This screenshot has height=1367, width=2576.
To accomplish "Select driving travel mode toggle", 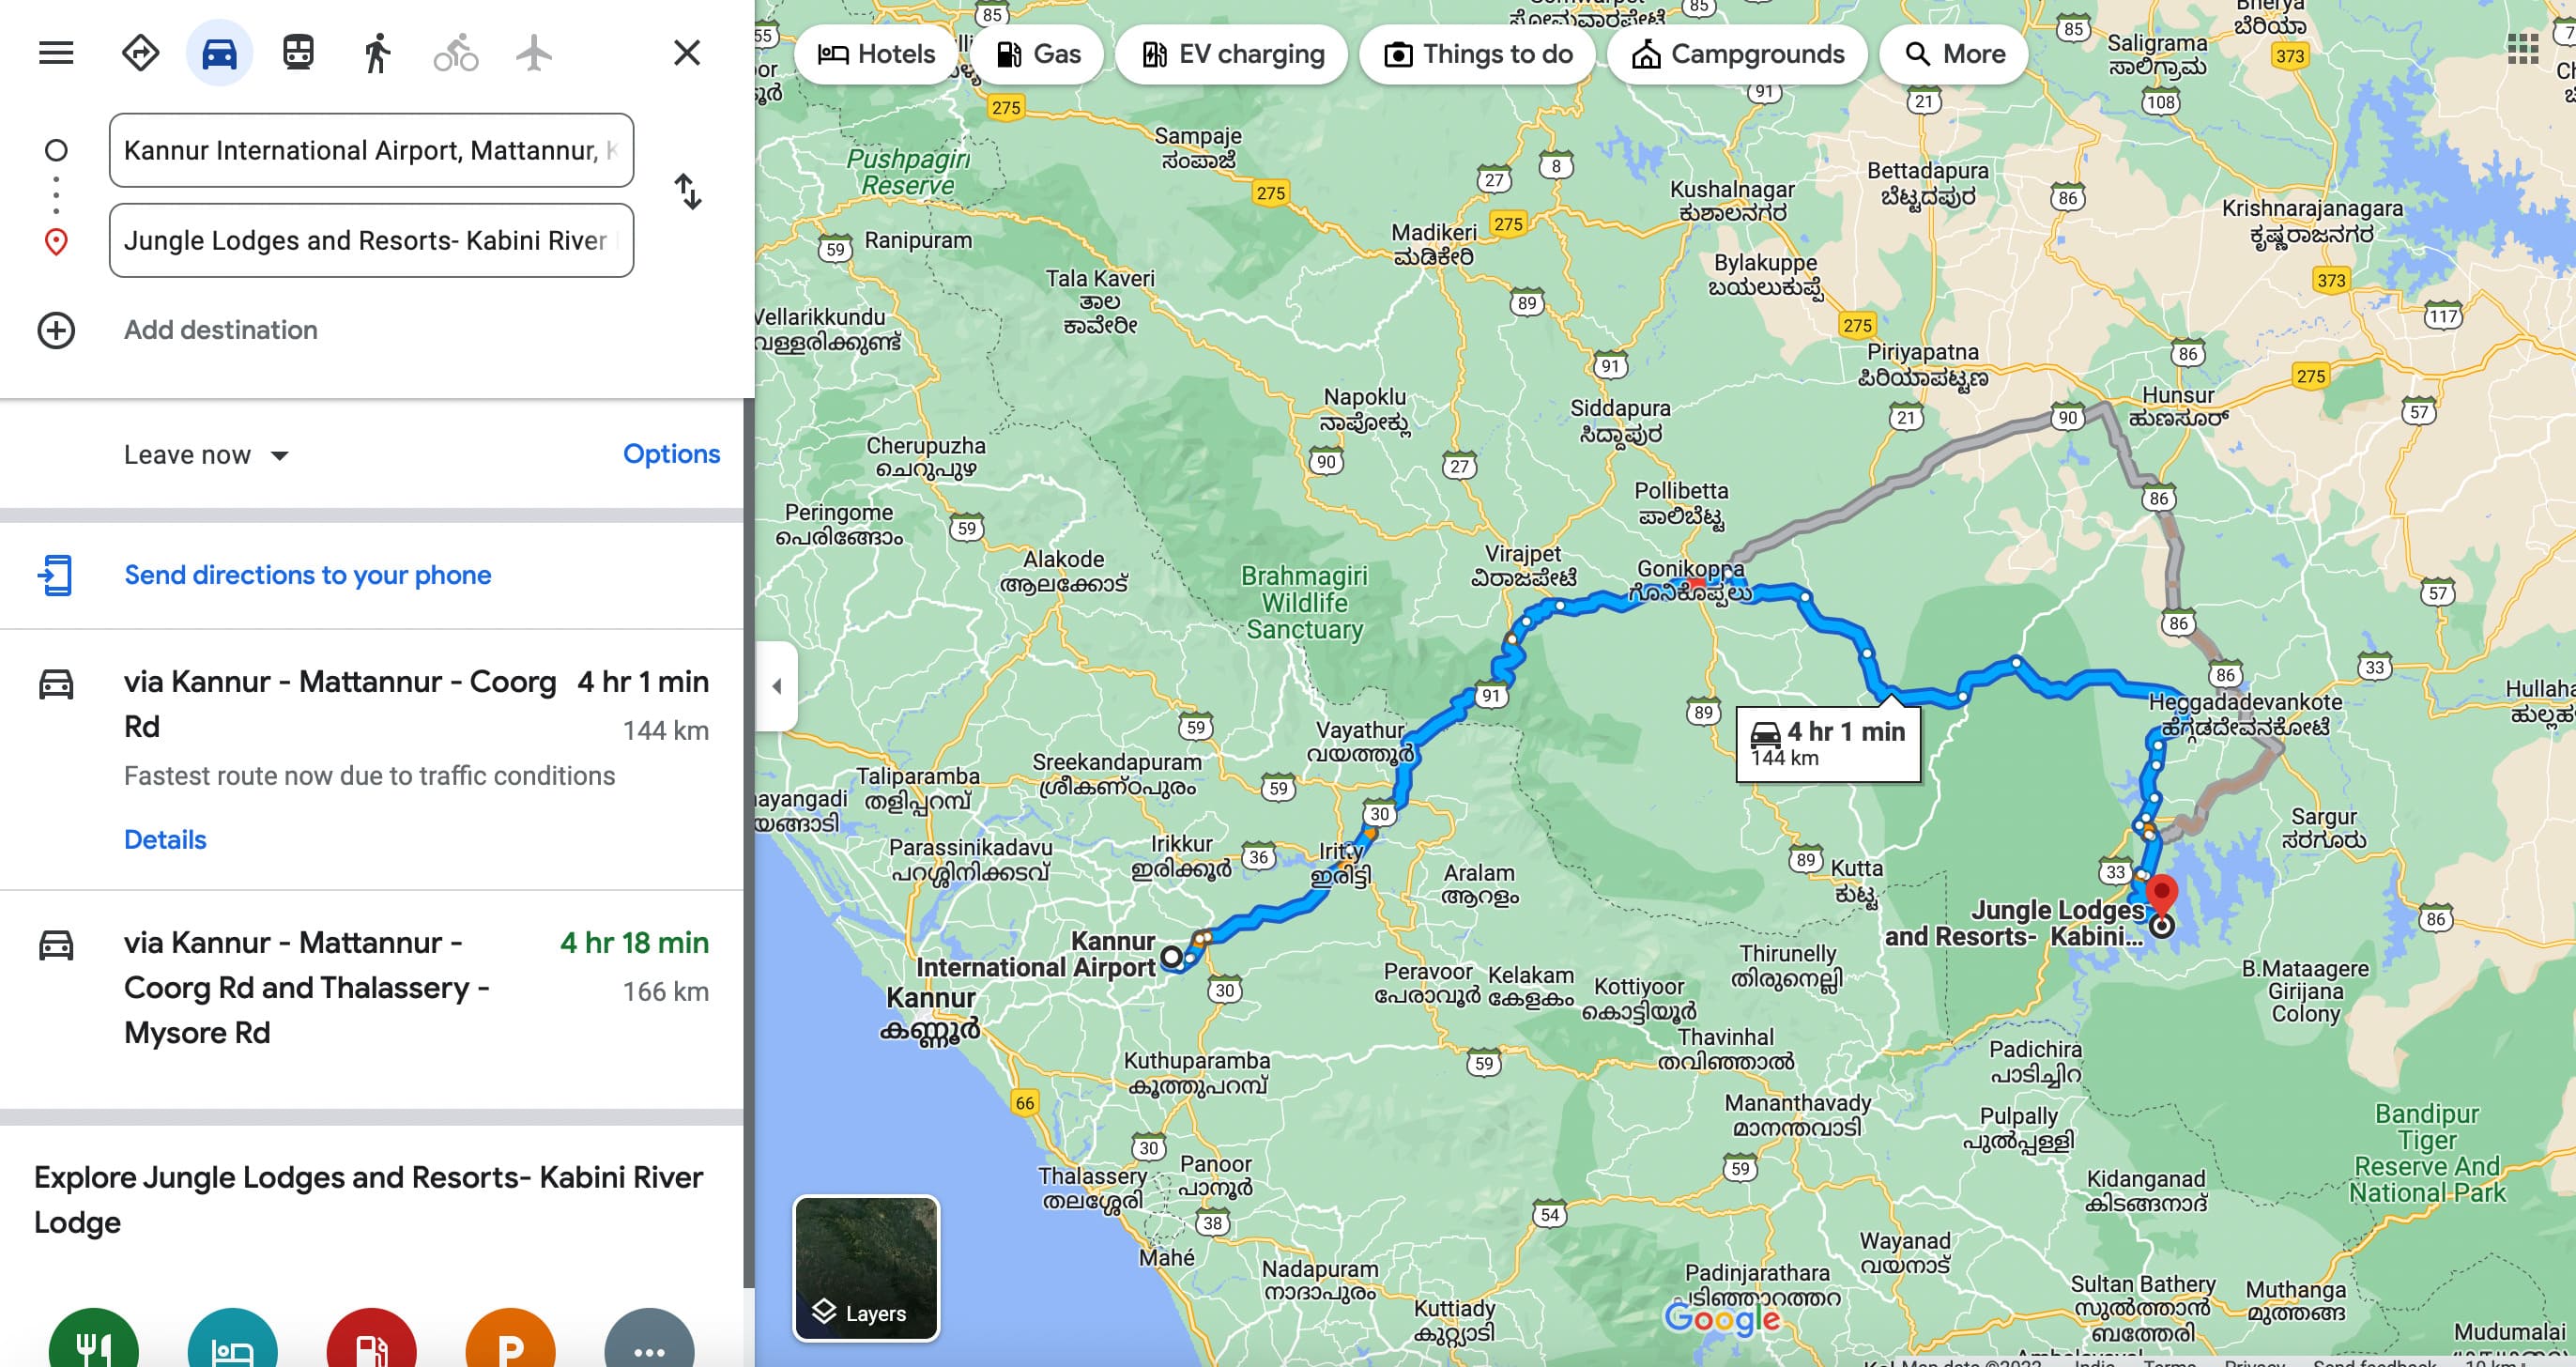I will point(219,53).
